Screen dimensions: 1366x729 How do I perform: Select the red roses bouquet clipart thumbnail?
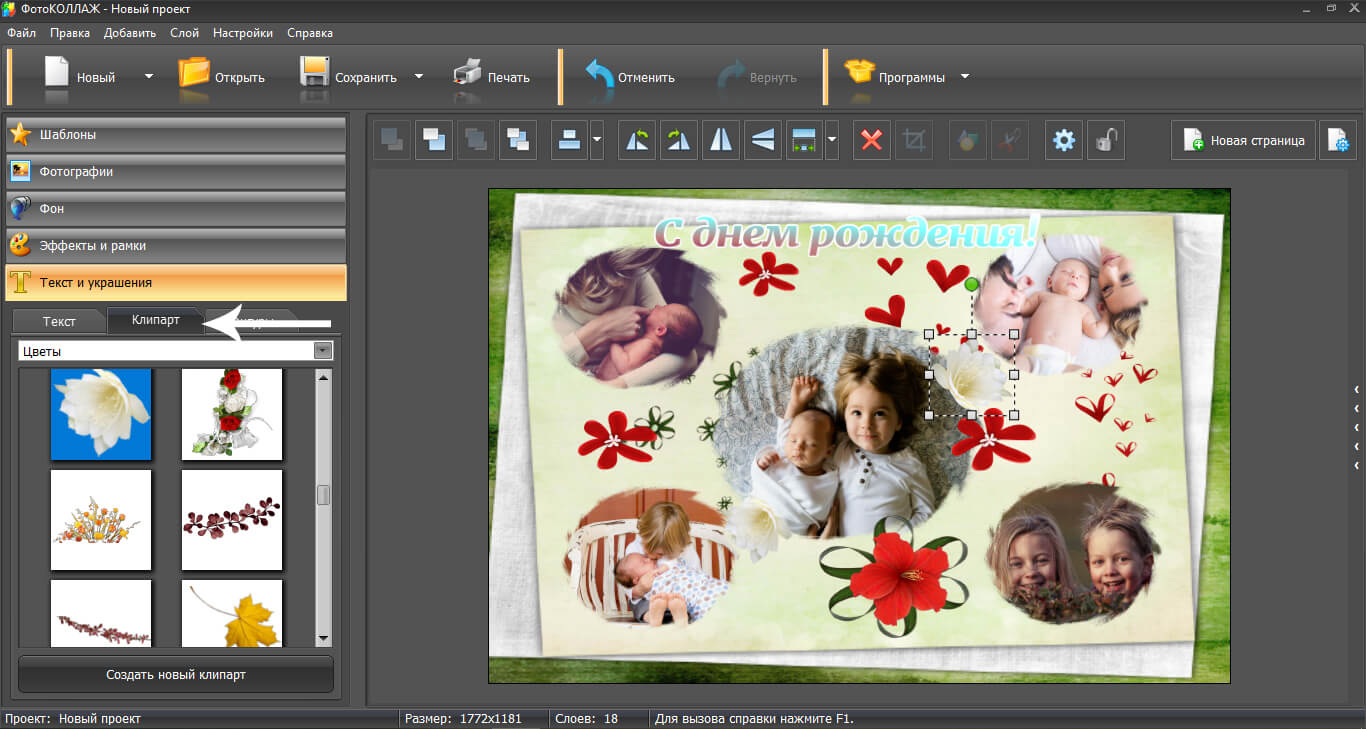pyautogui.click(x=232, y=414)
